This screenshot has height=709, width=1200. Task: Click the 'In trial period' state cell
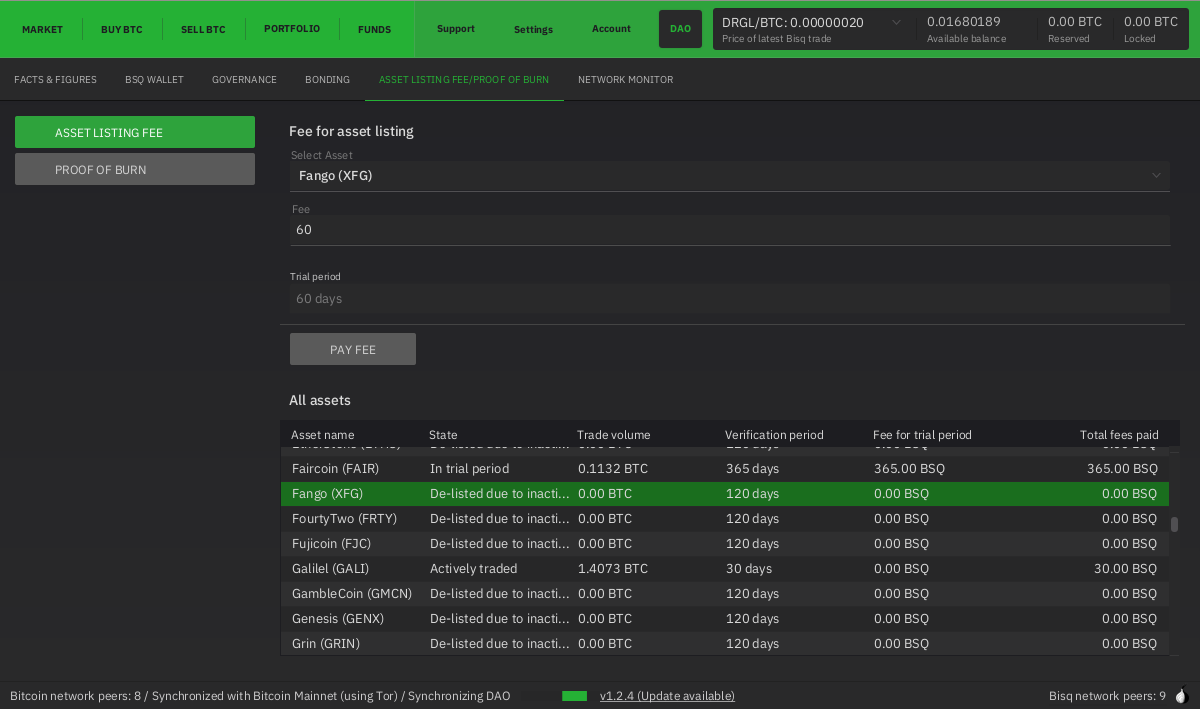click(469, 469)
